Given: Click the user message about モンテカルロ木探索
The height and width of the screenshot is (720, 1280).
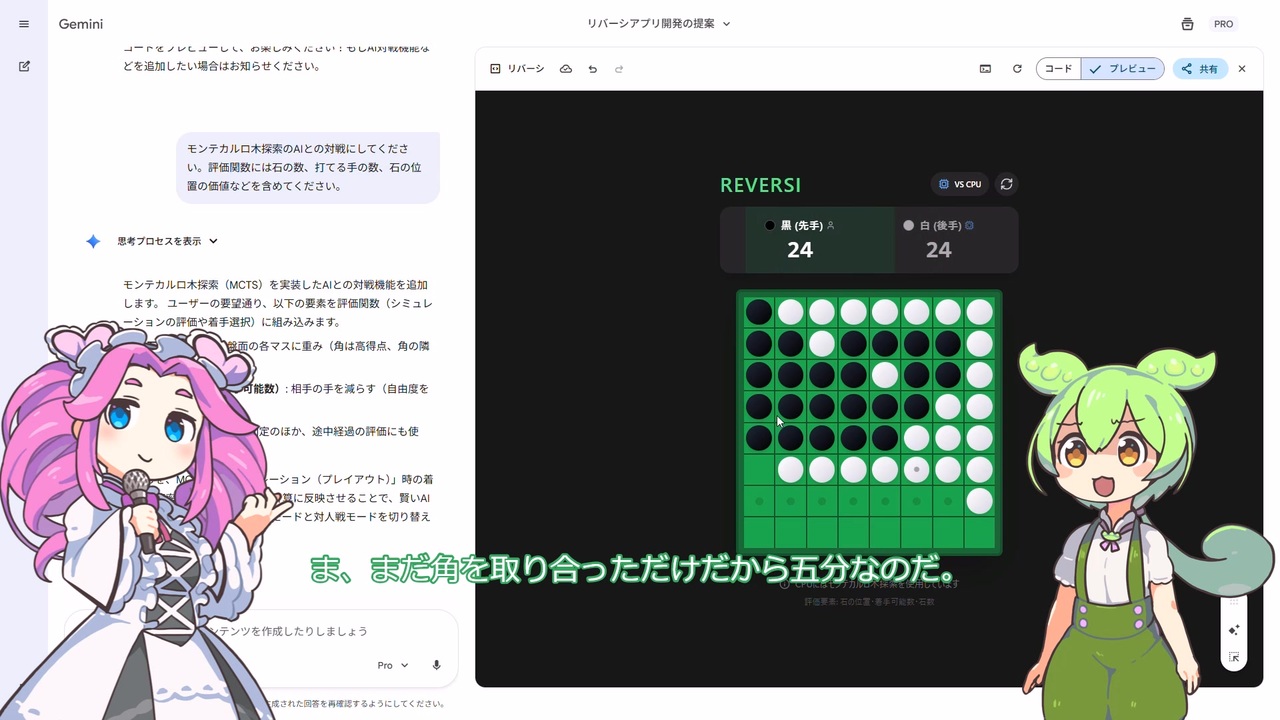Looking at the screenshot, I should click(308, 167).
